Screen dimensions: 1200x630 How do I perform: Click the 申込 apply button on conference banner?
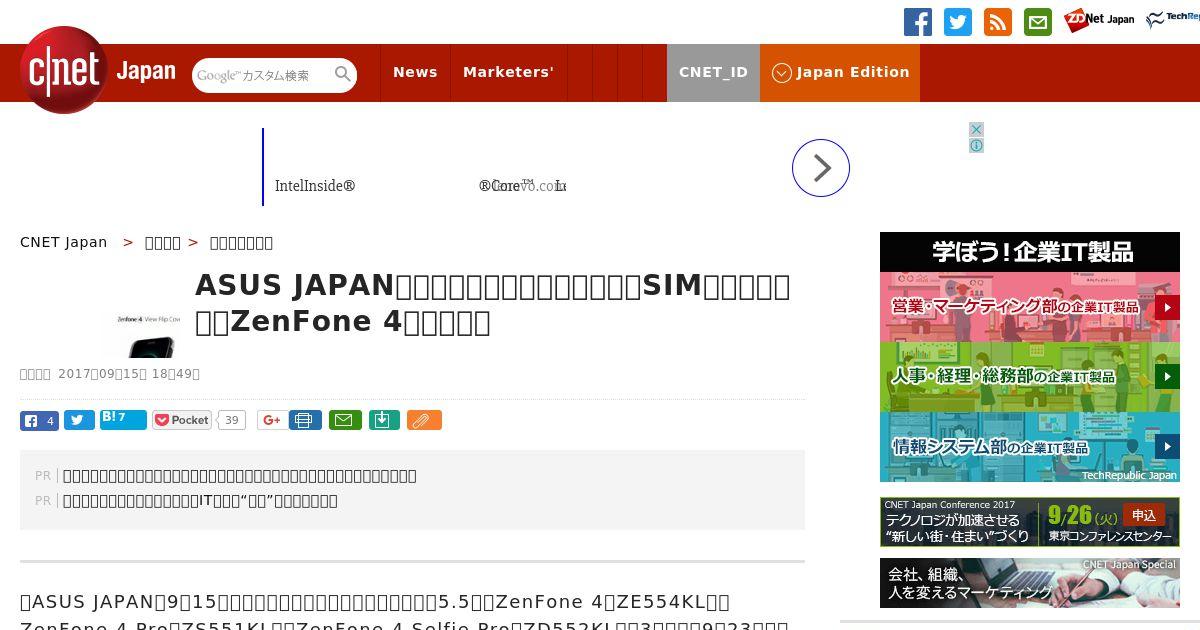tap(1143, 515)
